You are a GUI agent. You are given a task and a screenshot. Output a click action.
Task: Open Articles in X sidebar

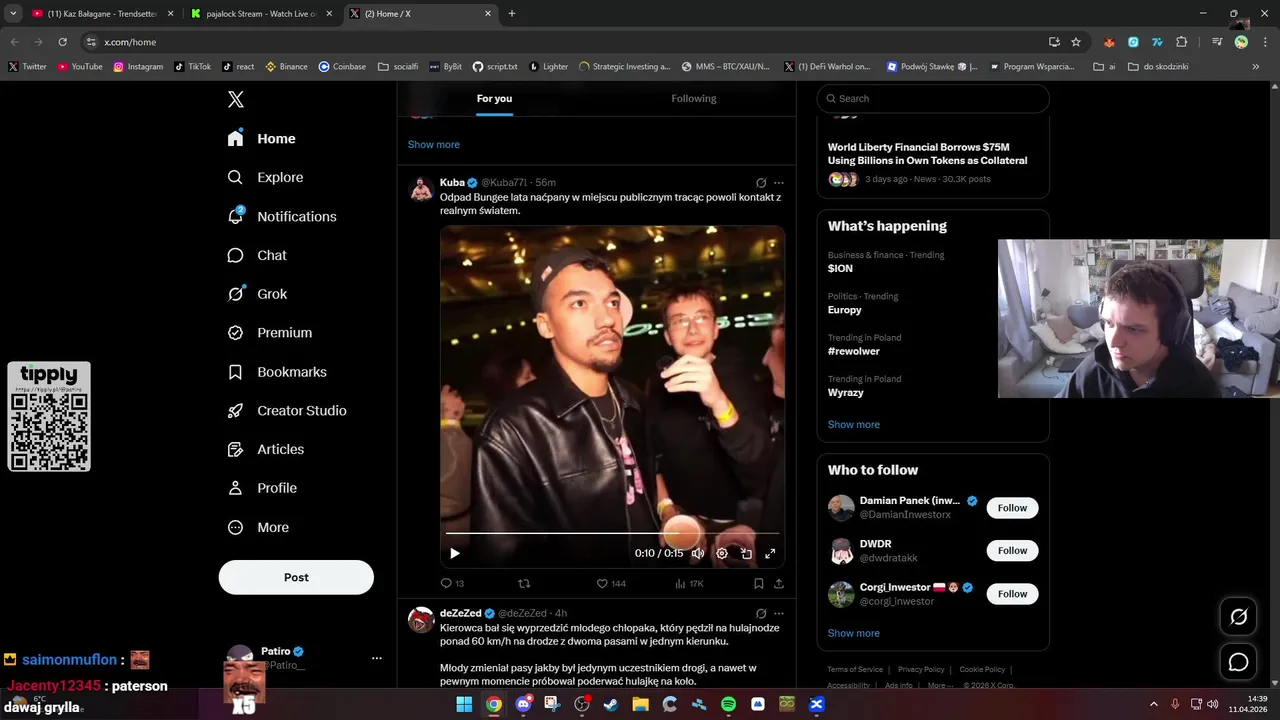[x=266, y=449]
